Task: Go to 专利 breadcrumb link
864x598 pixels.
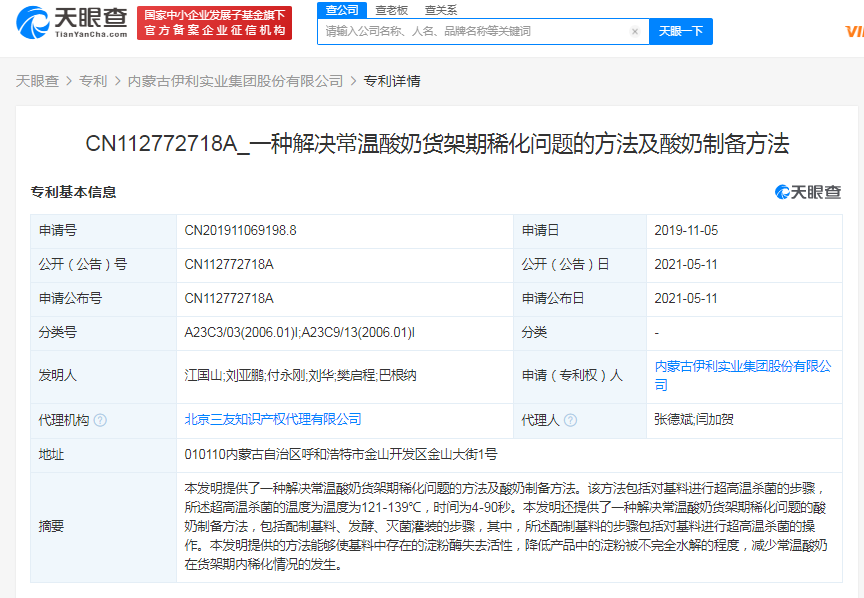Action: (x=93, y=81)
